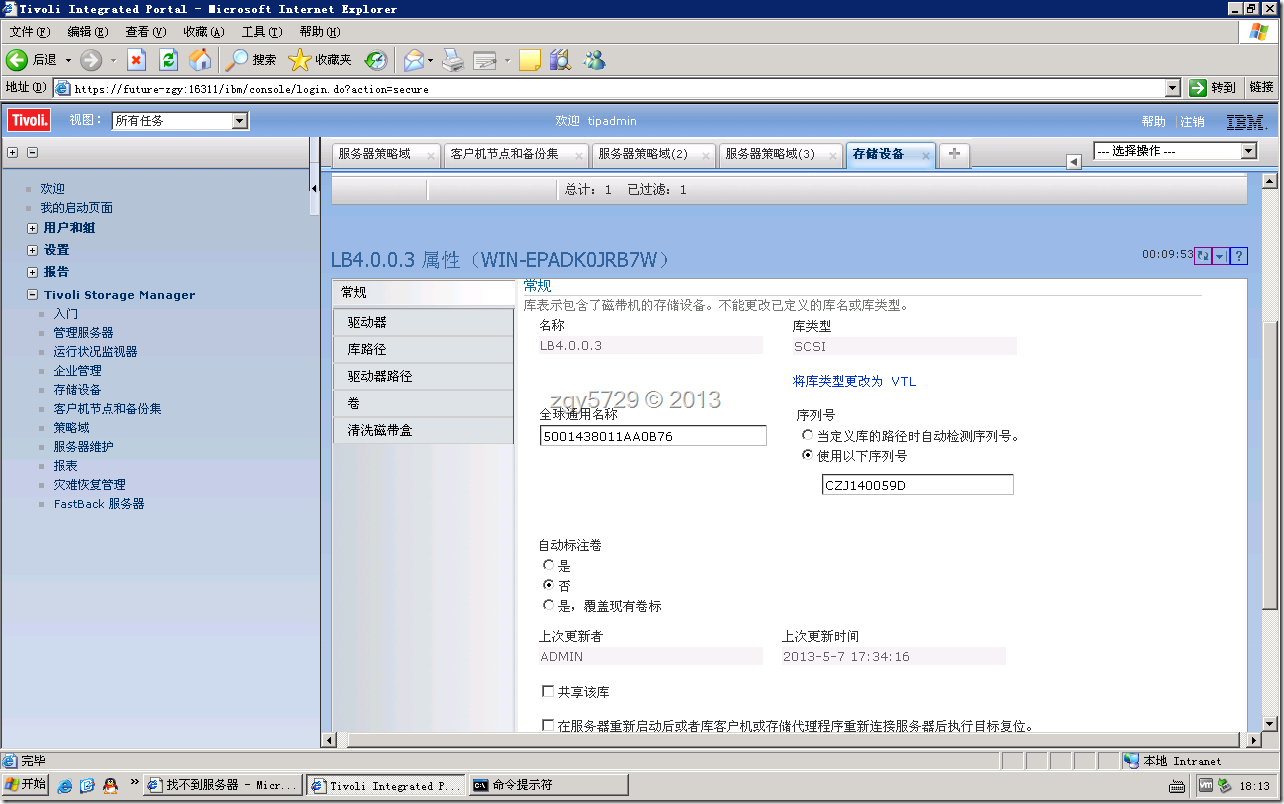This screenshot has width=1284, height=804.
Task: Add a new tab with the plus icon
Action: click(x=954, y=154)
